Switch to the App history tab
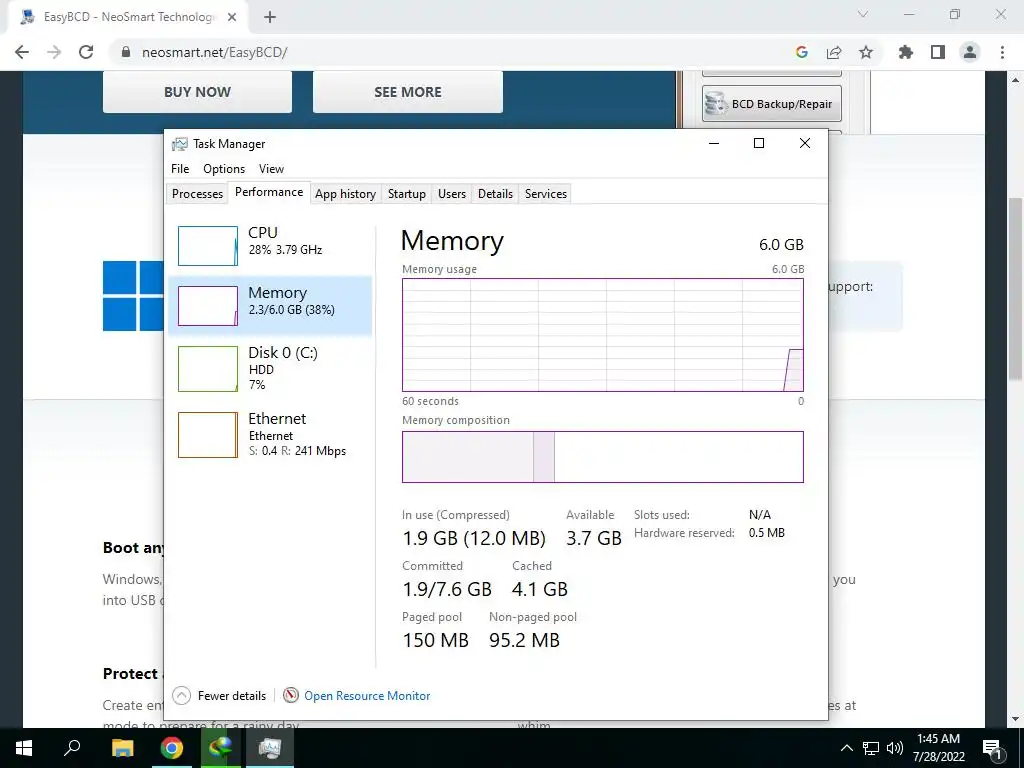 click(x=345, y=193)
